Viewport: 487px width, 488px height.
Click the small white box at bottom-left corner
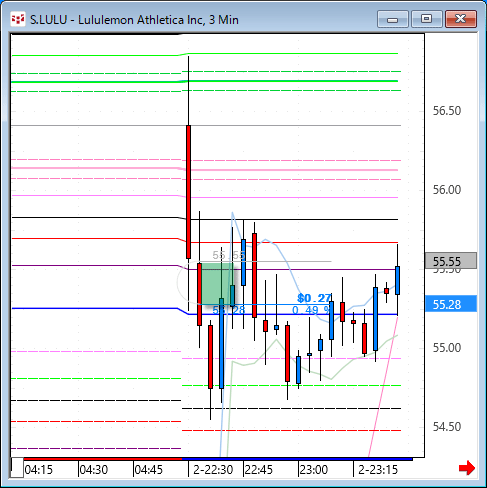click(x=17, y=468)
